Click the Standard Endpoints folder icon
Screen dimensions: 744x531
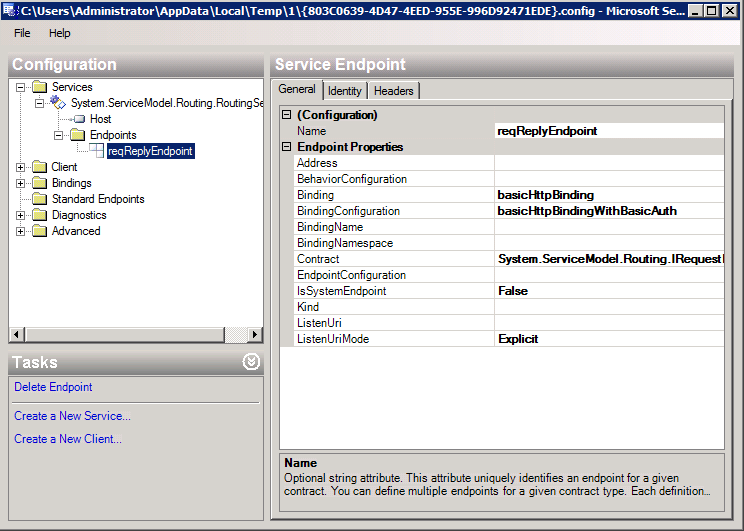(40, 199)
